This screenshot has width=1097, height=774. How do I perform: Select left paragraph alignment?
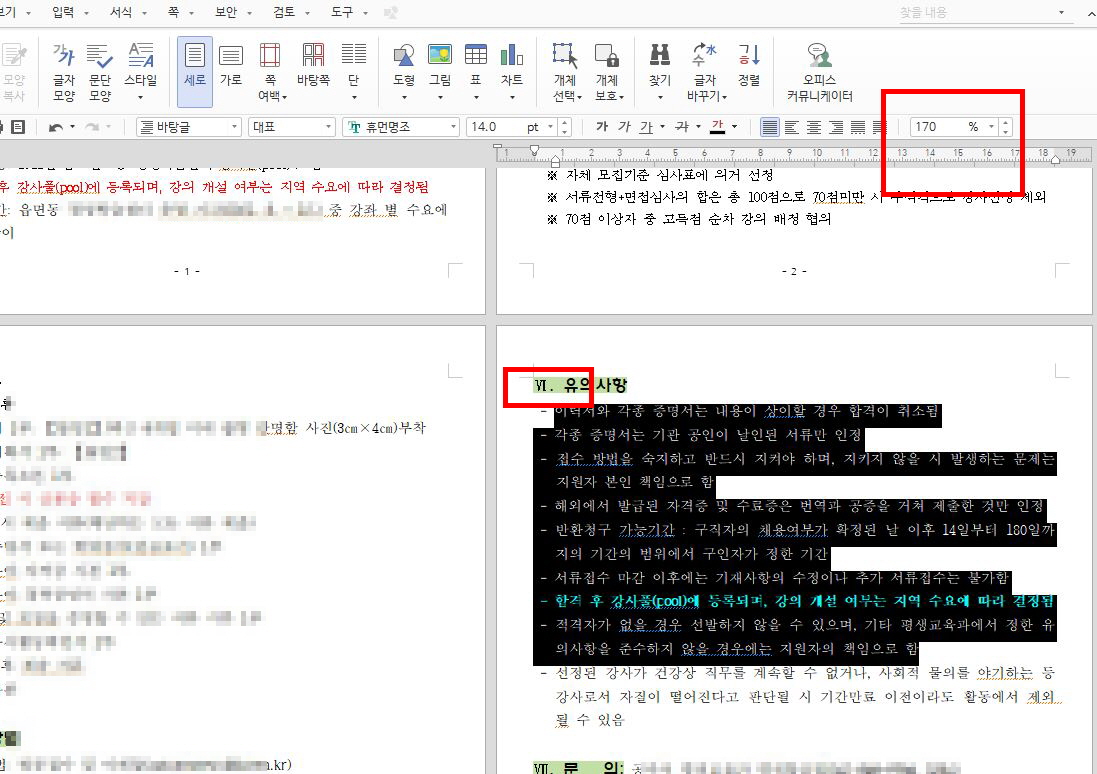791,127
